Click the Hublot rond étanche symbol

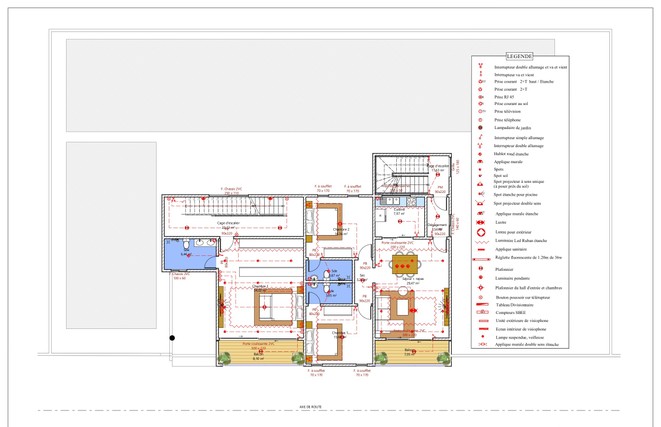coord(480,154)
